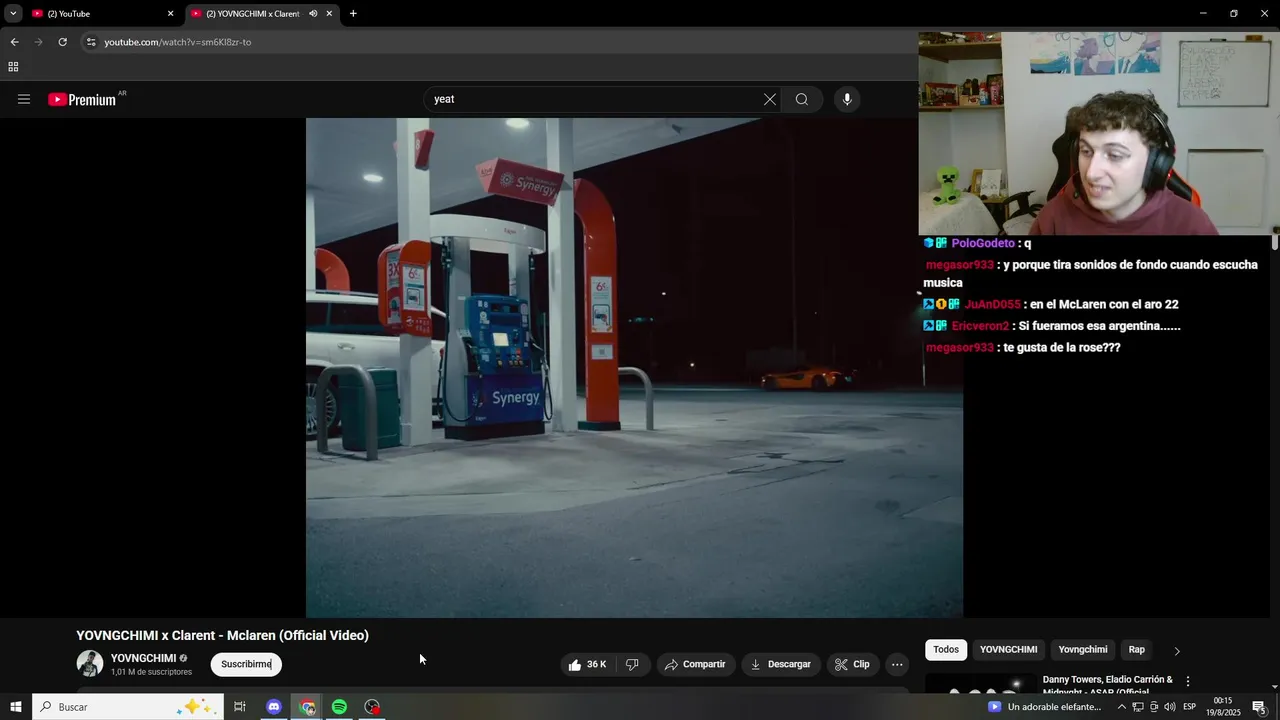Create a Clip of the video
The image size is (1280, 720).
(x=852, y=664)
